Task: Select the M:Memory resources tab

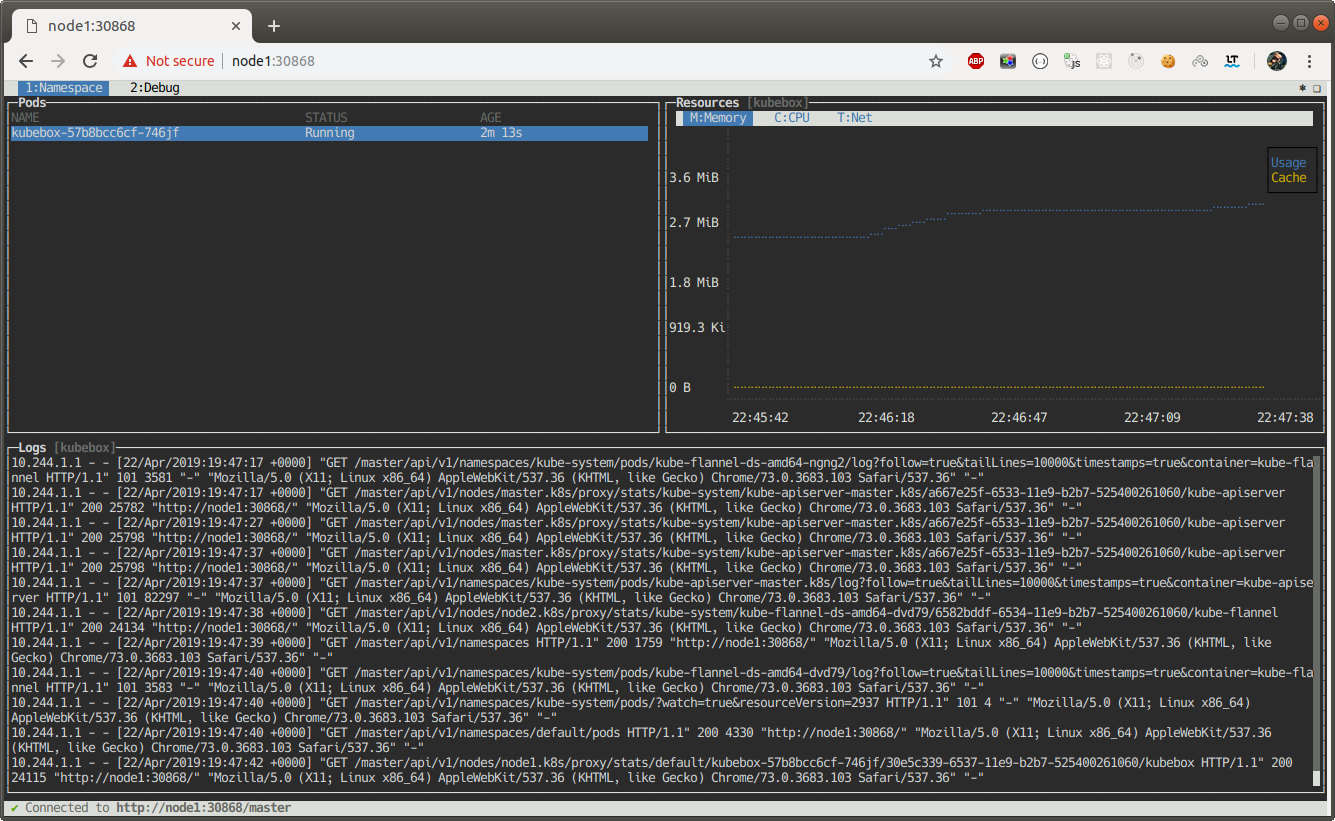Action: pyautogui.click(x=718, y=118)
